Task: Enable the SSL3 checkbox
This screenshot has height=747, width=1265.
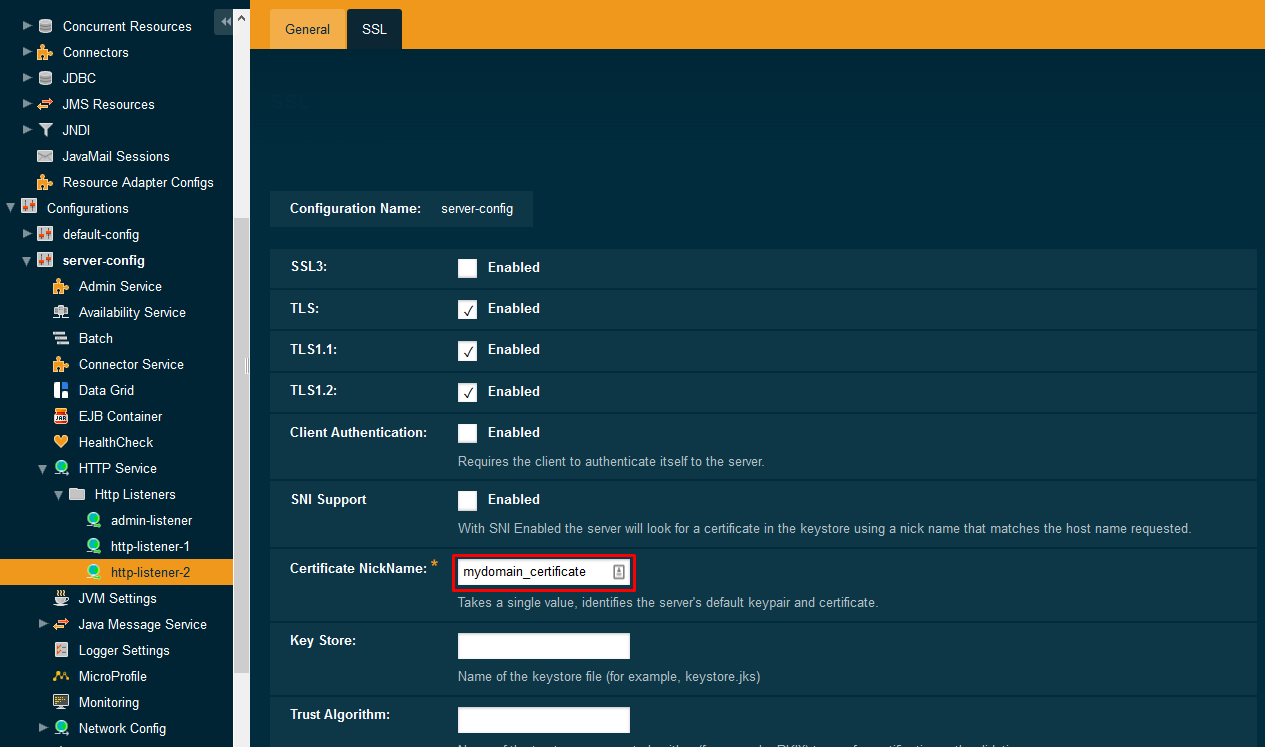Action: [x=467, y=268]
